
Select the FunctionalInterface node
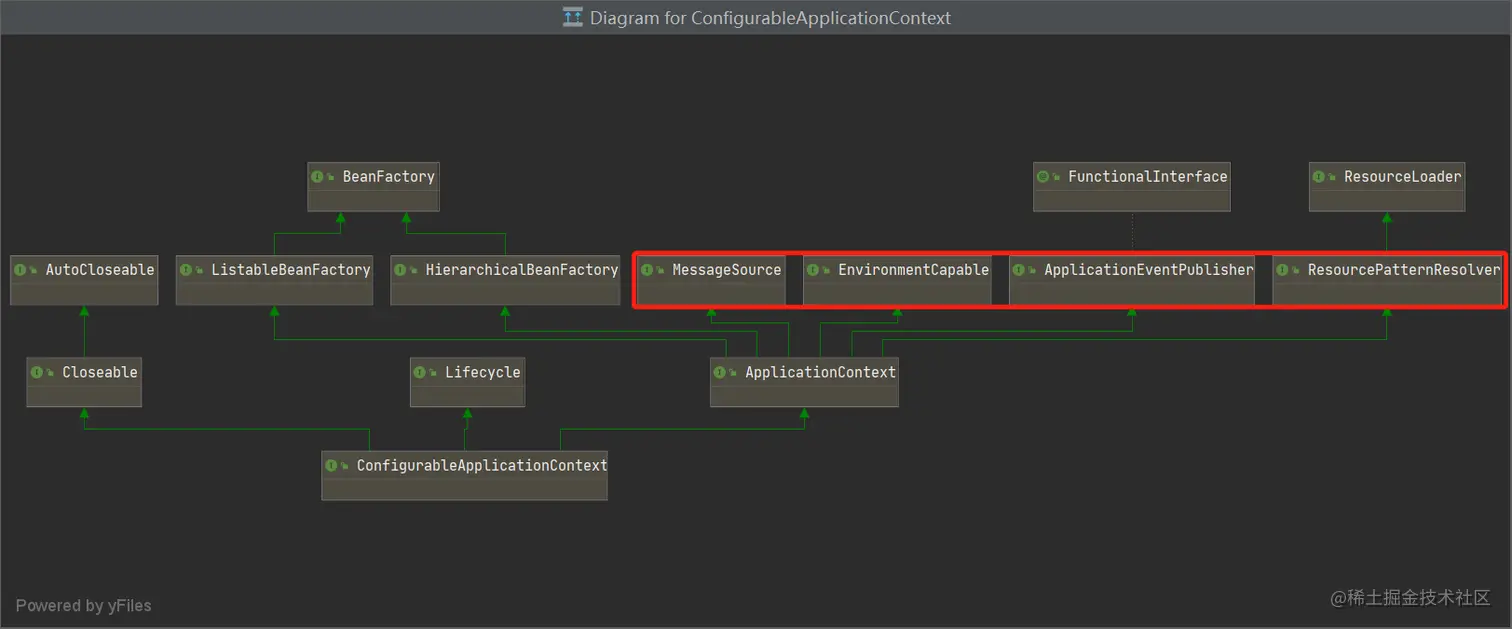[1132, 186]
